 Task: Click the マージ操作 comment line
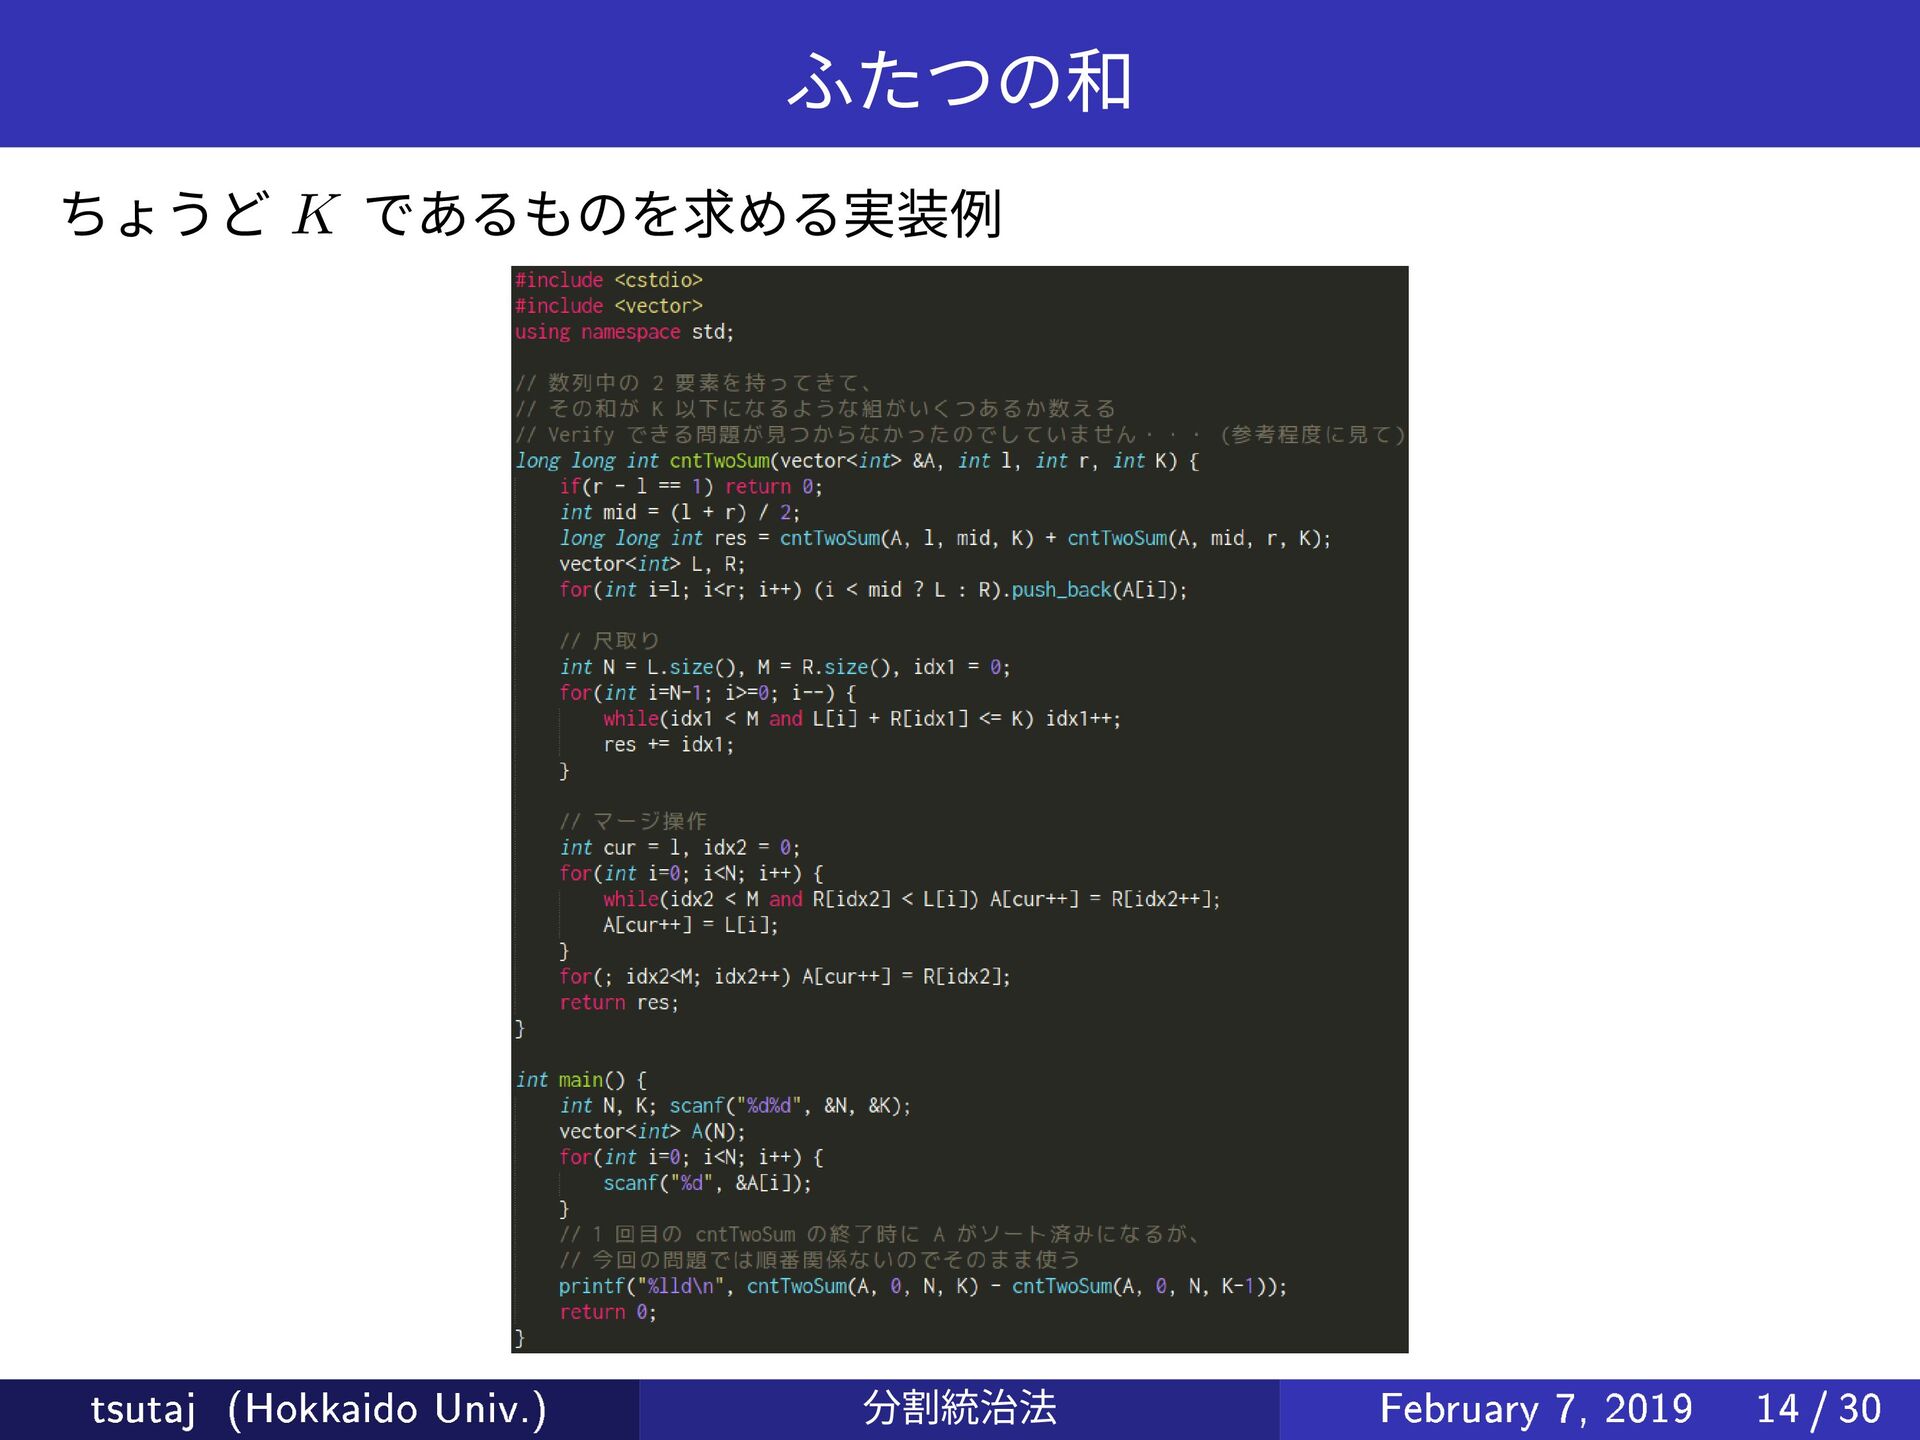(633, 822)
